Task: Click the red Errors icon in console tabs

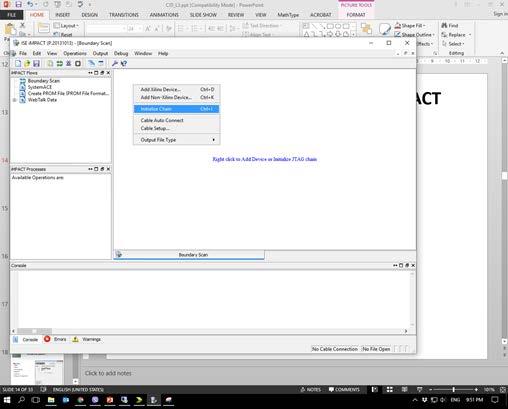Action: (x=47, y=339)
